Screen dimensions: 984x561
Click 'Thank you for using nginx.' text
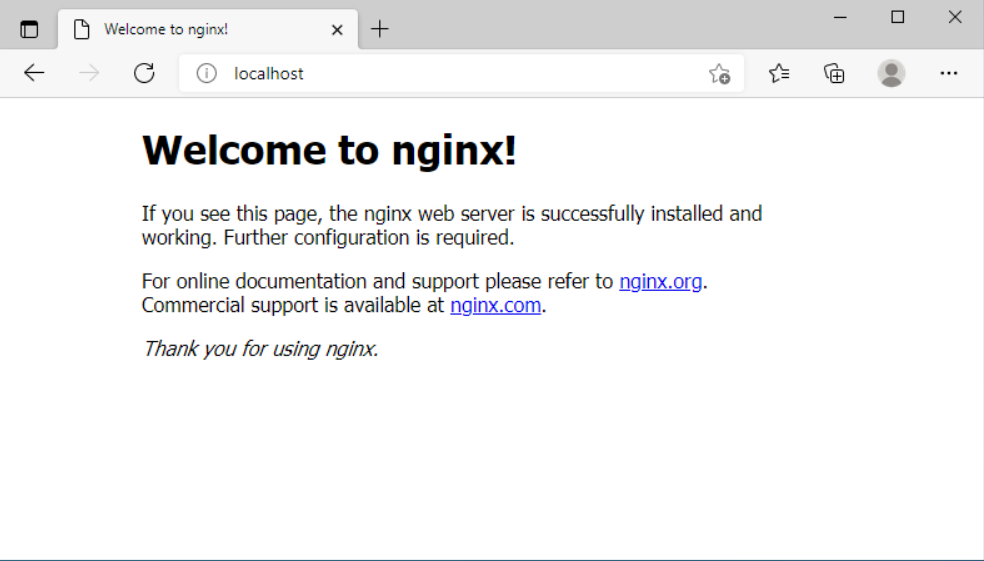[260, 349]
